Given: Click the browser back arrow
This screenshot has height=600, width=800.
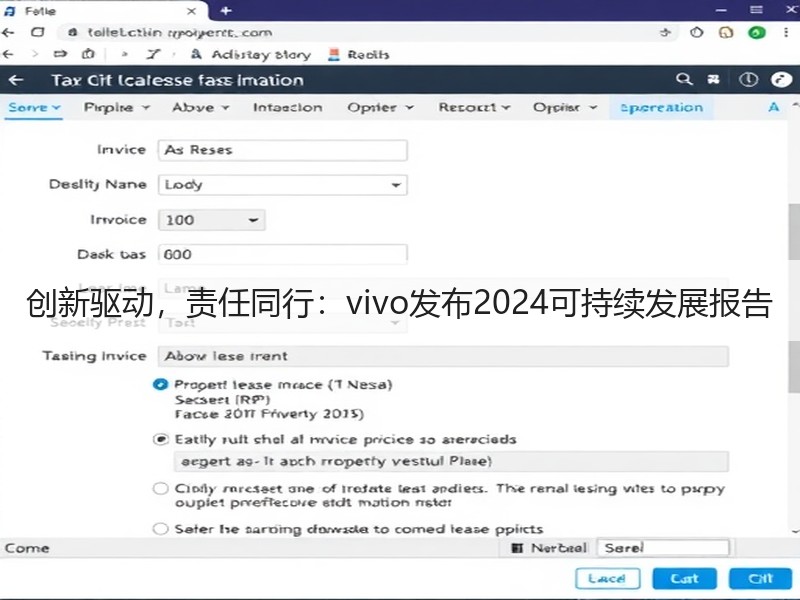Looking at the screenshot, I should pyautogui.click(x=8, y=33).
